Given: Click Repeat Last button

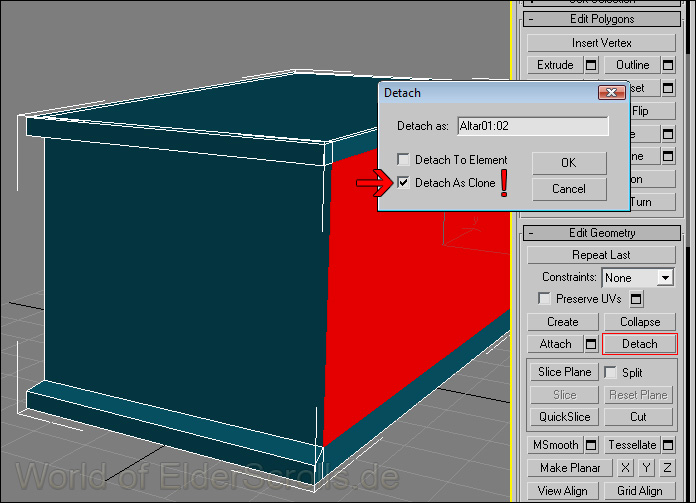Looking at the screenshot, I should [x=601, y=255].
